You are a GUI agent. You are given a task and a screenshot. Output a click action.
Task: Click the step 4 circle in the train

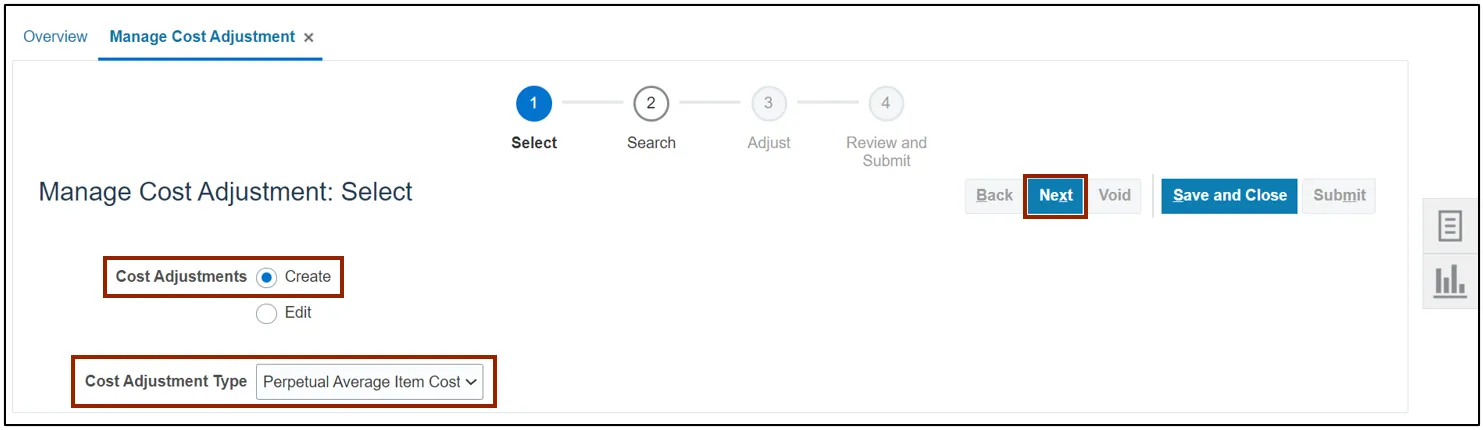click(886, 103)
